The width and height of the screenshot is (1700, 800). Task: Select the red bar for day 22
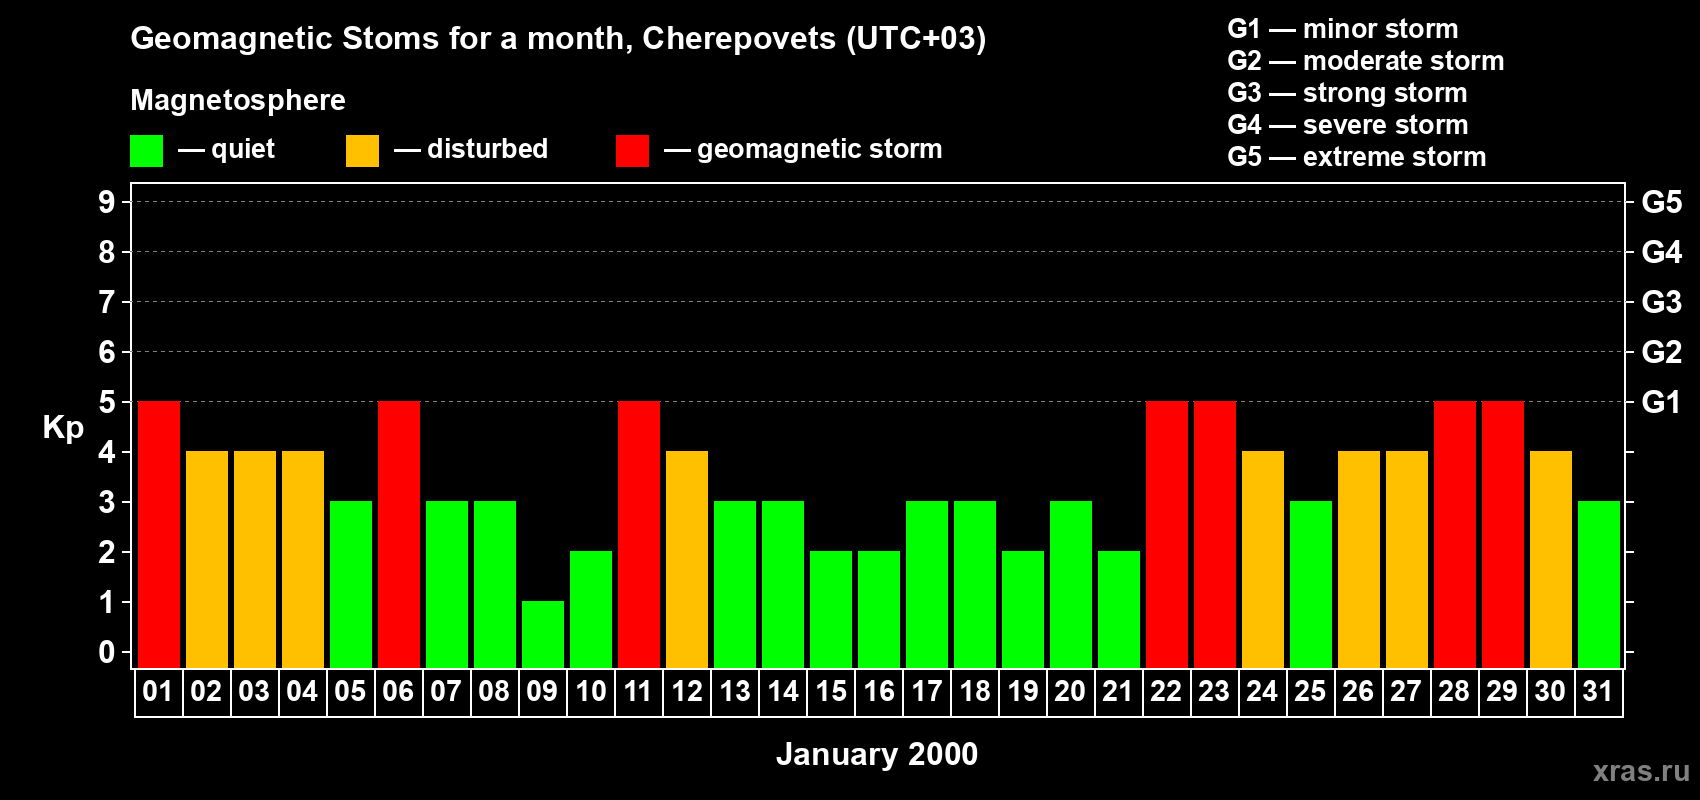tap(1167, 534)
